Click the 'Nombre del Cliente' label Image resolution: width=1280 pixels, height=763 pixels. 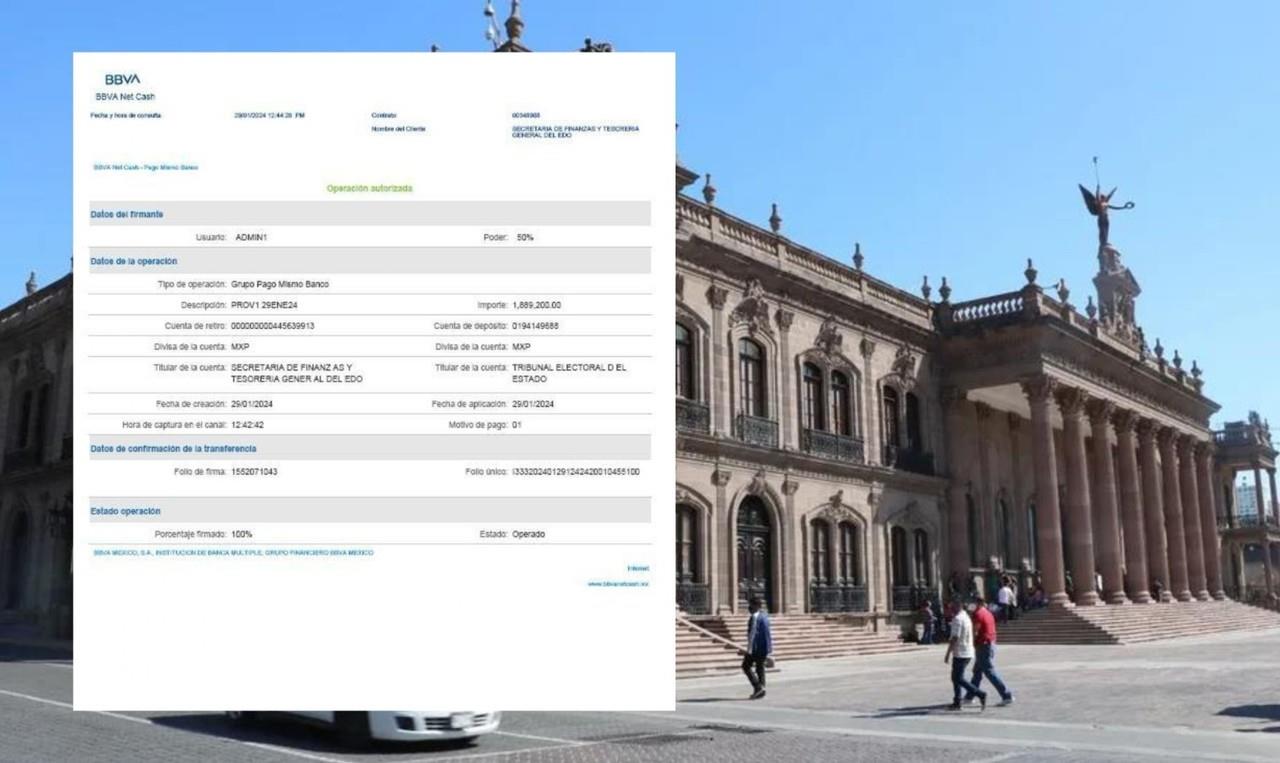point(398,129)
